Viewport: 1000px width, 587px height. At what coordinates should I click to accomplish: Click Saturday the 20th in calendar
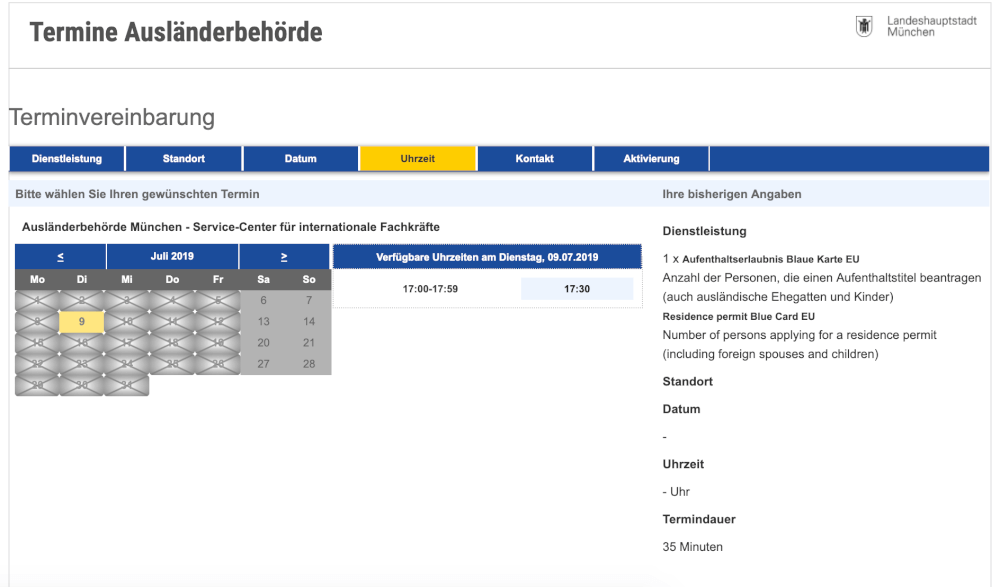pos(263,343)
